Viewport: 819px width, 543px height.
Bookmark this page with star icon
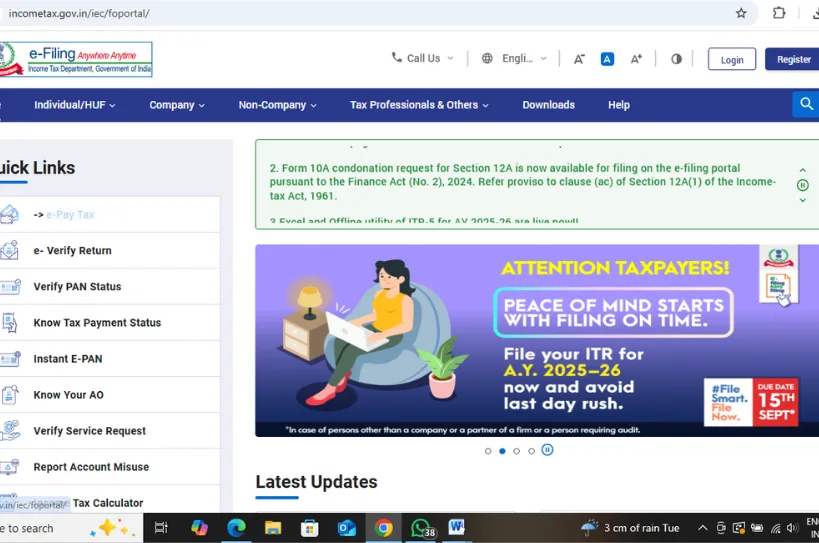coord(741,13)
